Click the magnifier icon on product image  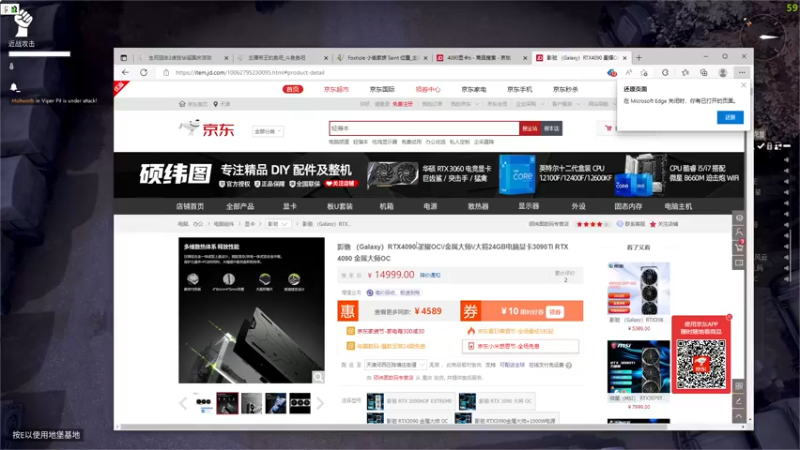318,377
